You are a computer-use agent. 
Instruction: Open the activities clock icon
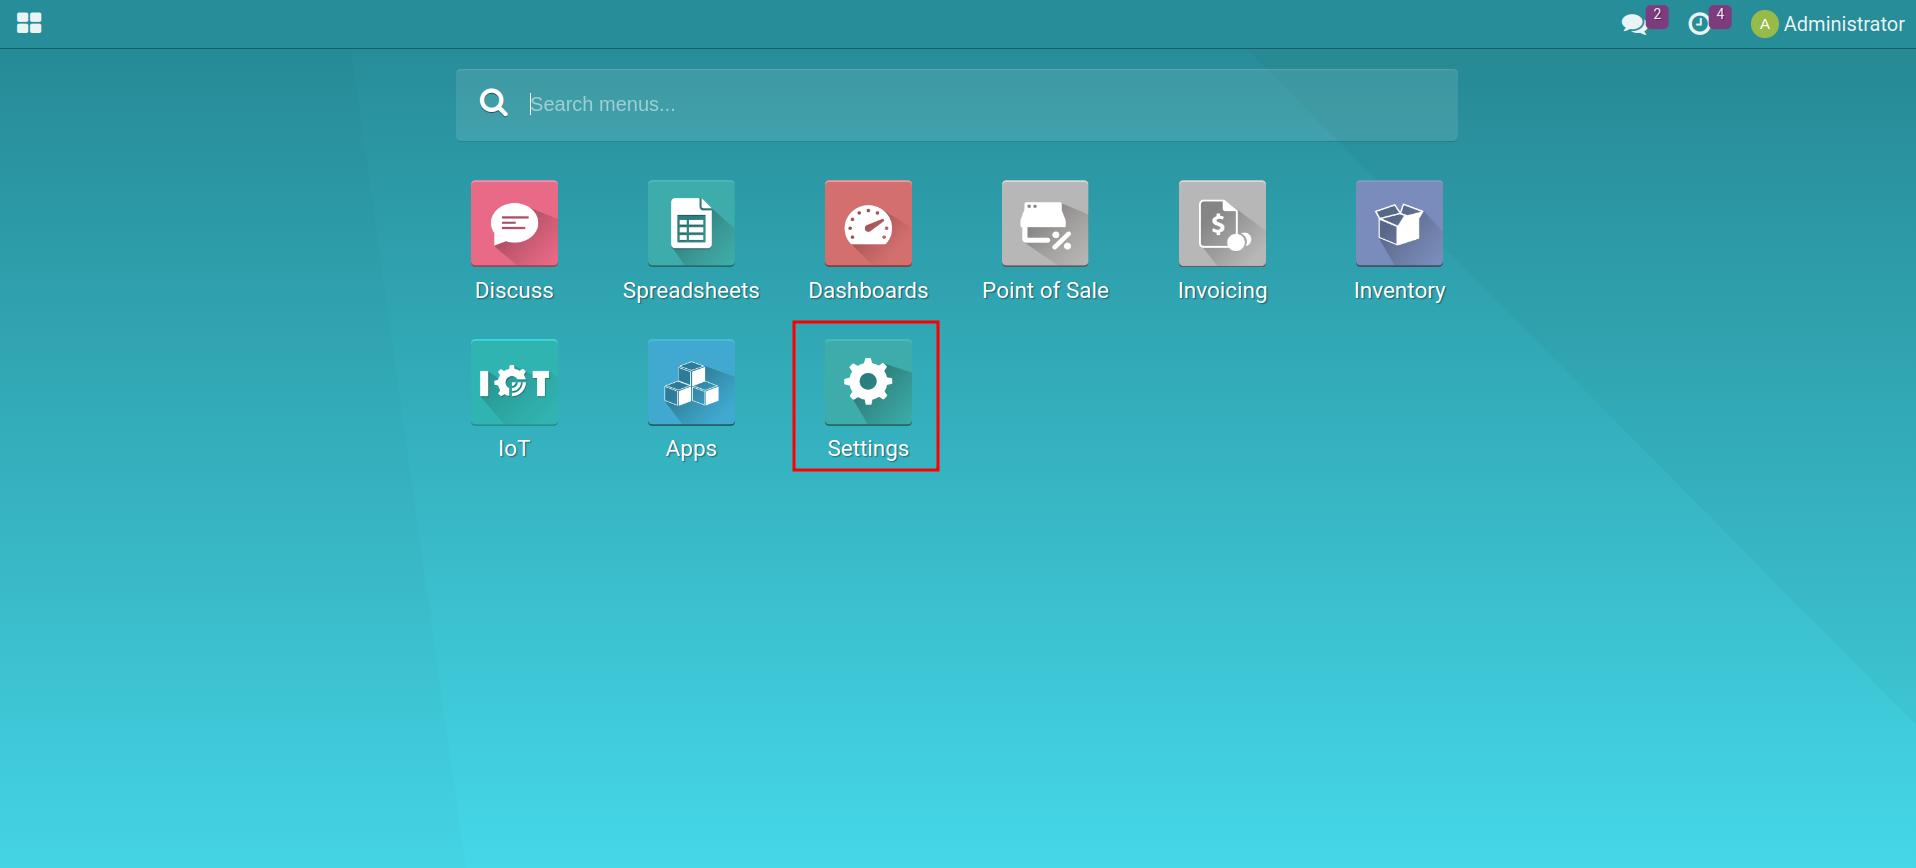coord(1699,24)
